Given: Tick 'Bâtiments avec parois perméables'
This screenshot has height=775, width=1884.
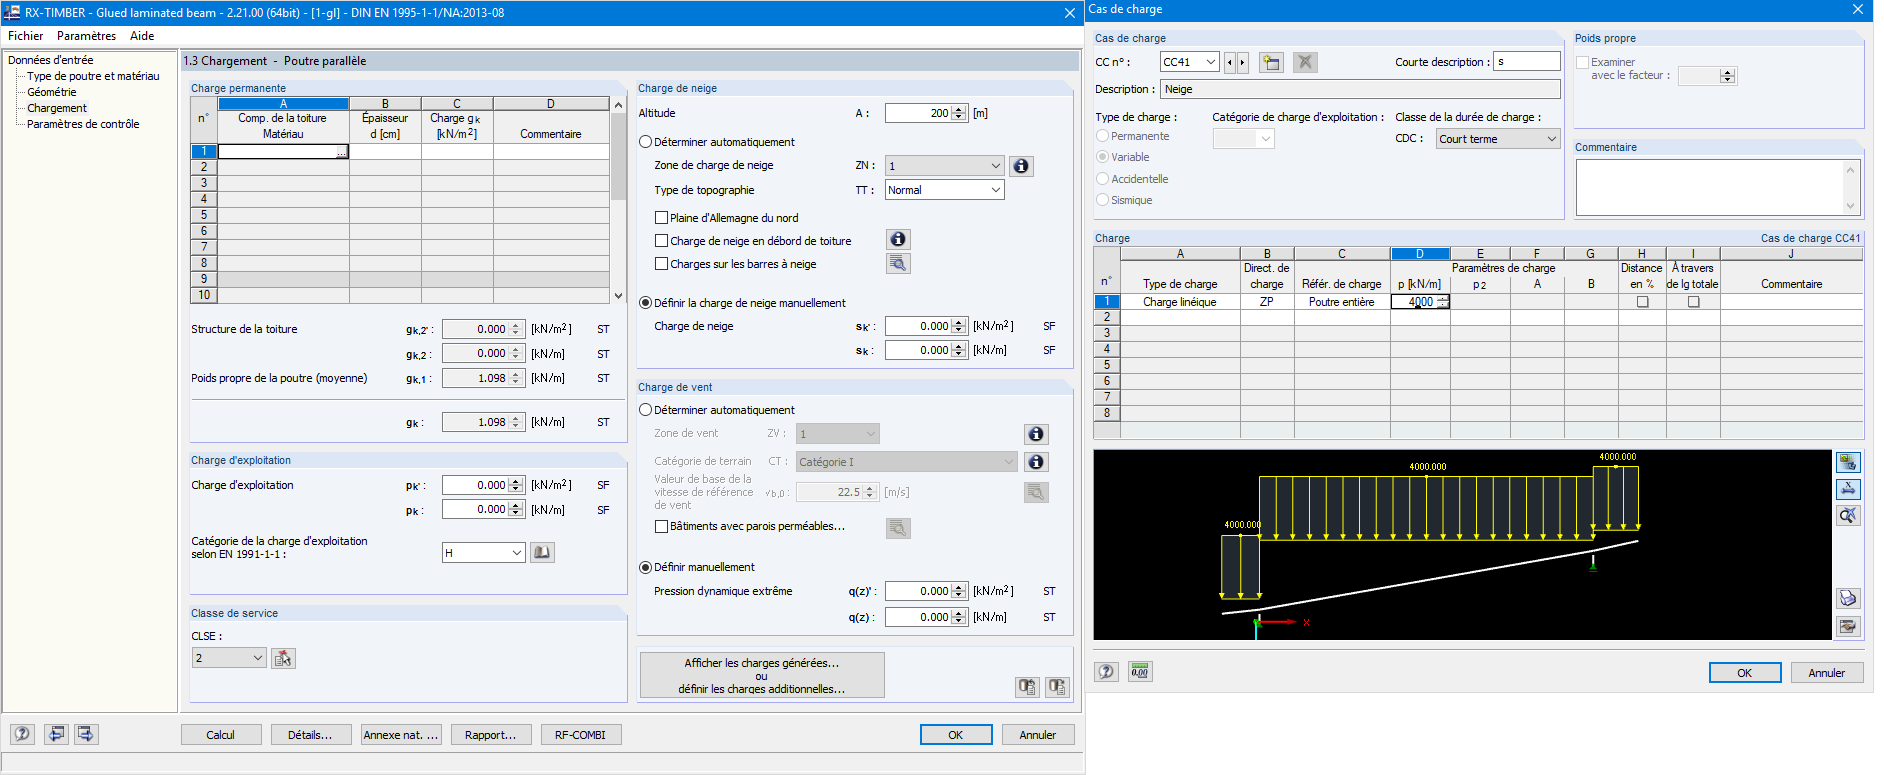Looking at the screenshot, I should pyautogui.click(x=661, y=526).
